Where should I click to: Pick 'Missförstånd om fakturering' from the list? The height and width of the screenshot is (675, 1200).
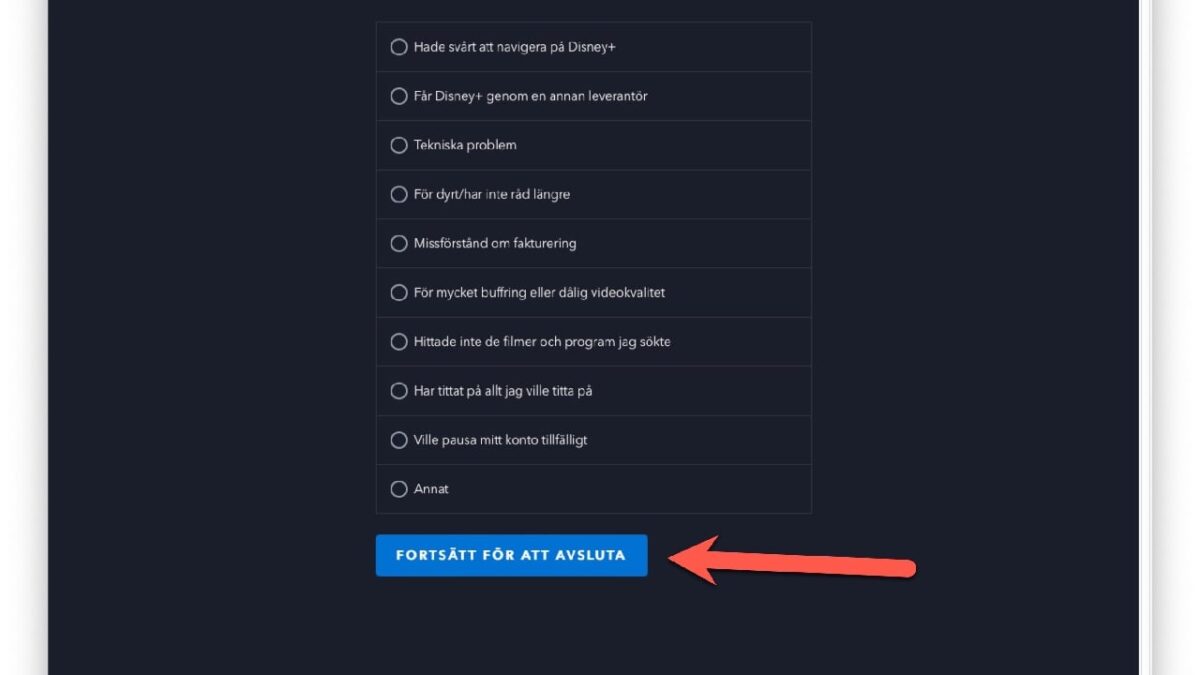(398, 243)
